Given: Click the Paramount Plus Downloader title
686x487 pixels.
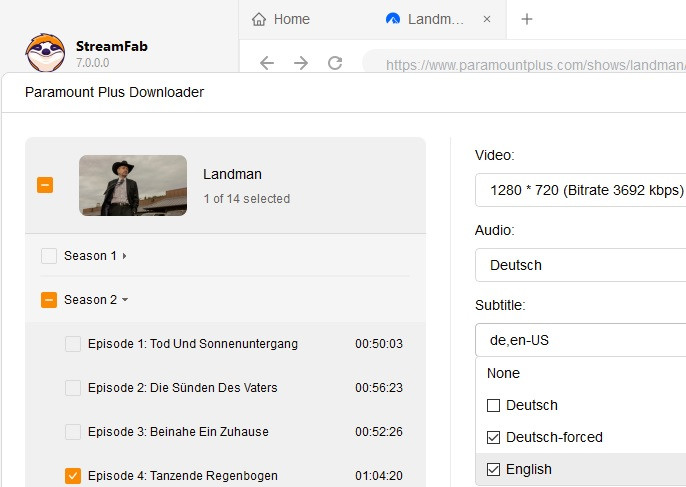Looking at the screenshot, I should [x=115, y=92].
